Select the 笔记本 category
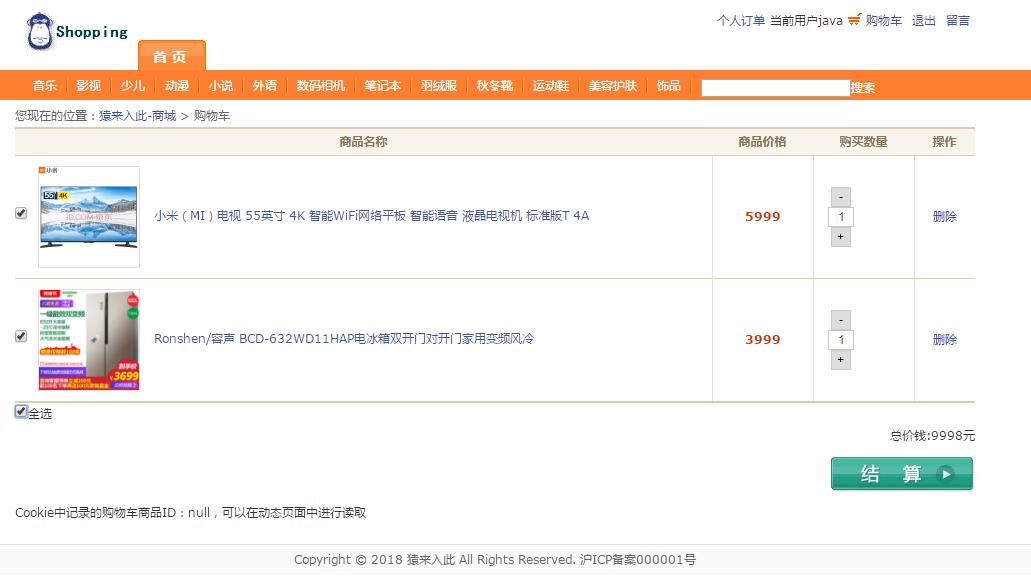This screenshot has width=1031, height=582. [383, 86]
